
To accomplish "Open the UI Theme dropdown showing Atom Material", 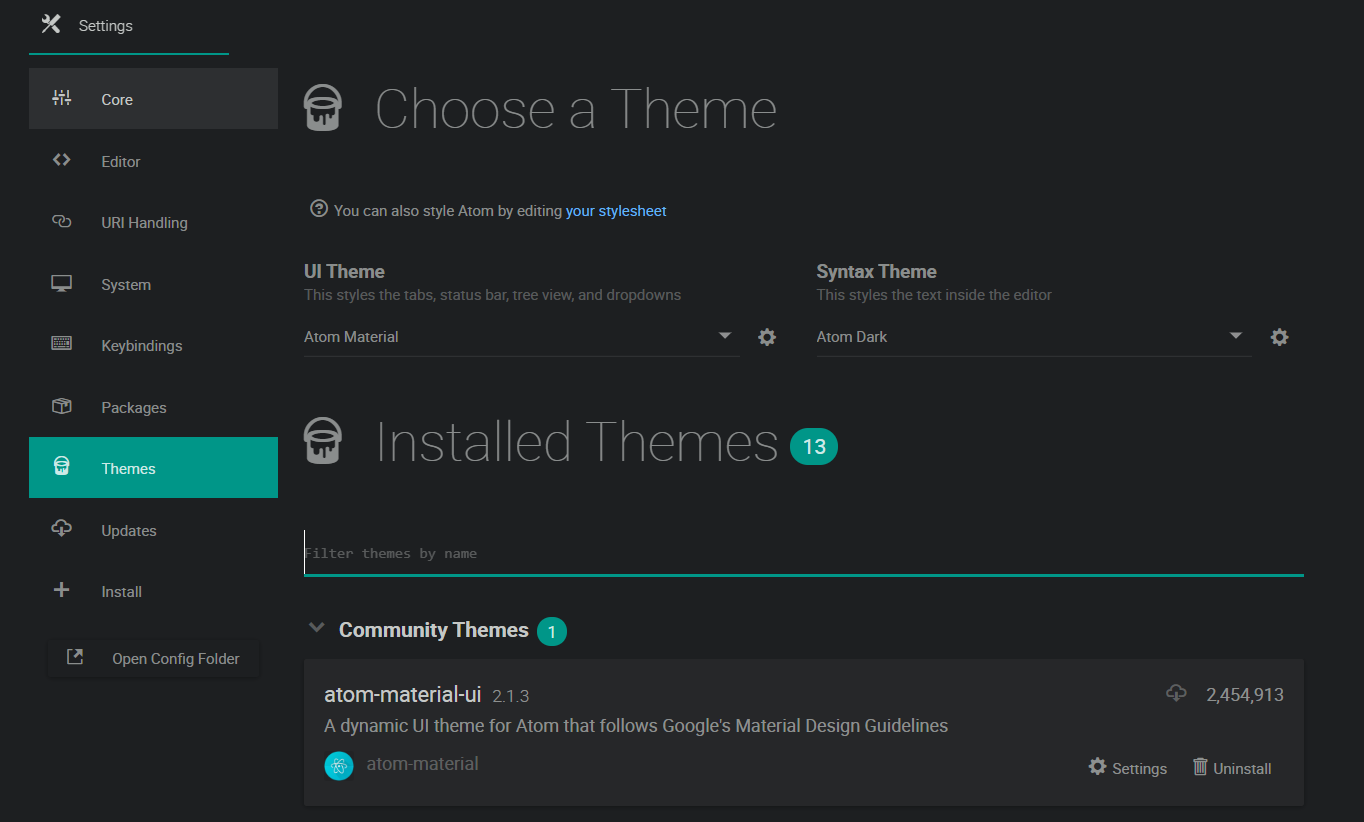I will 521,337.
